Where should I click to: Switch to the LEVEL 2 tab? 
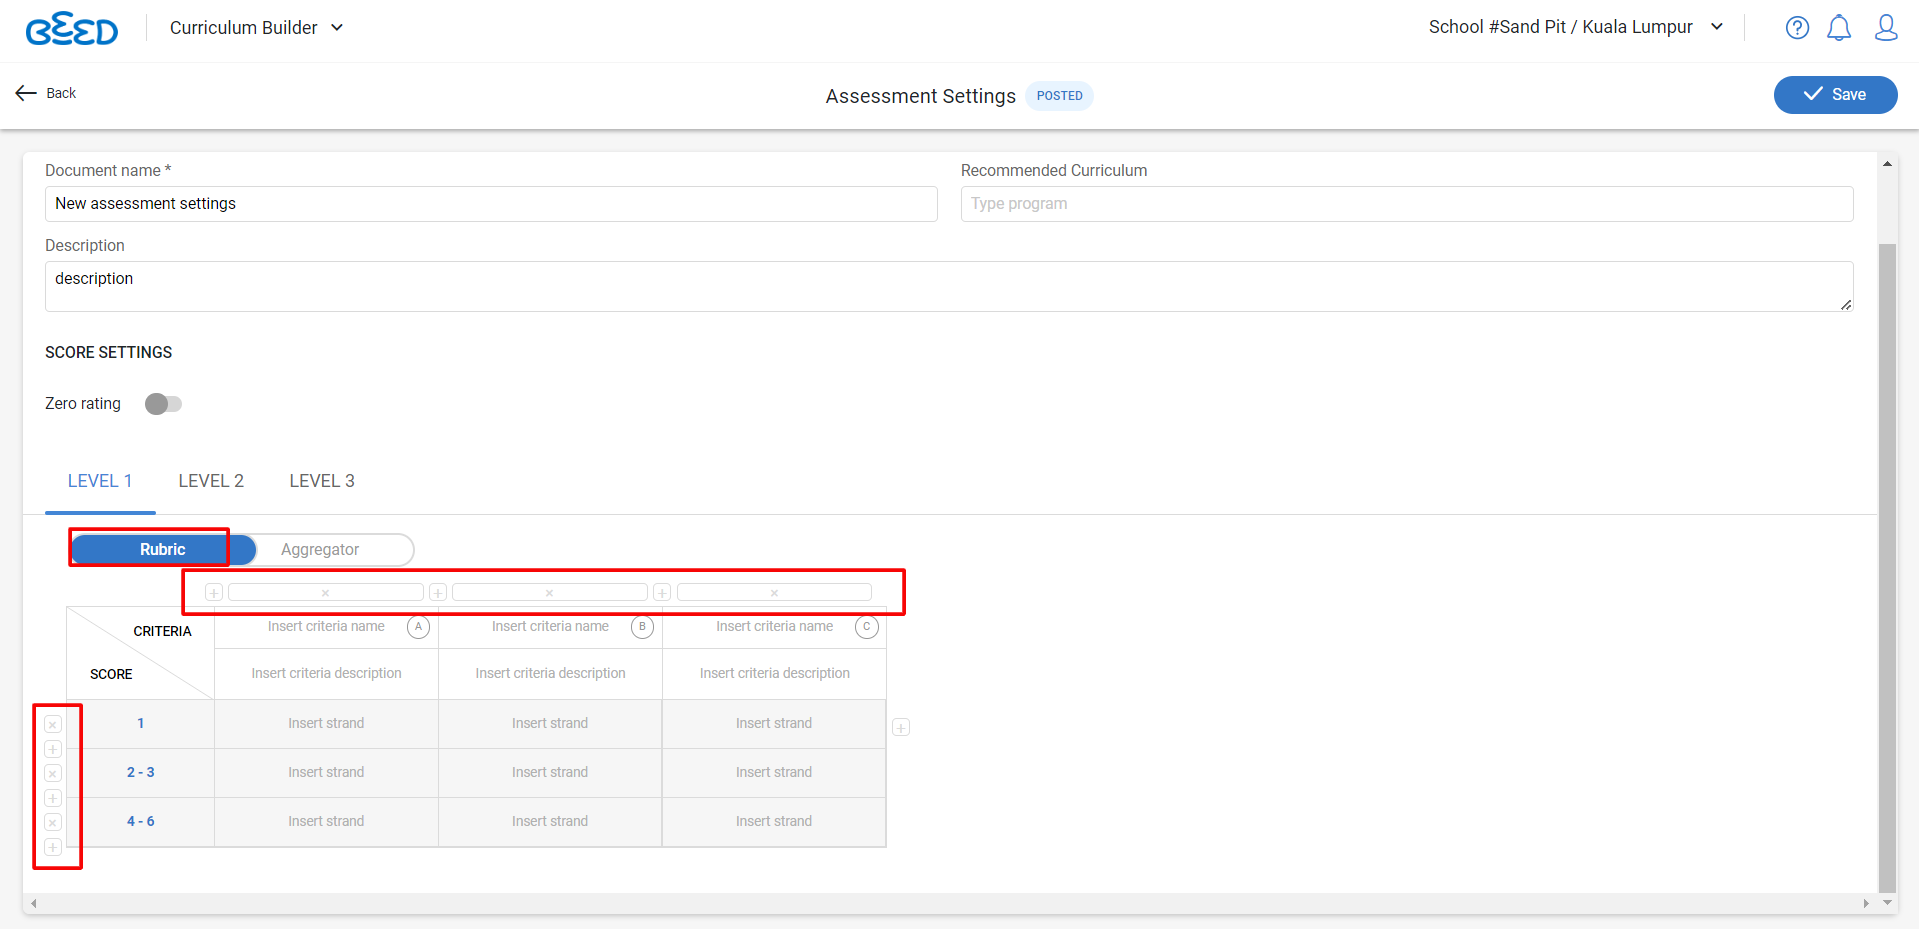(211, 481)
